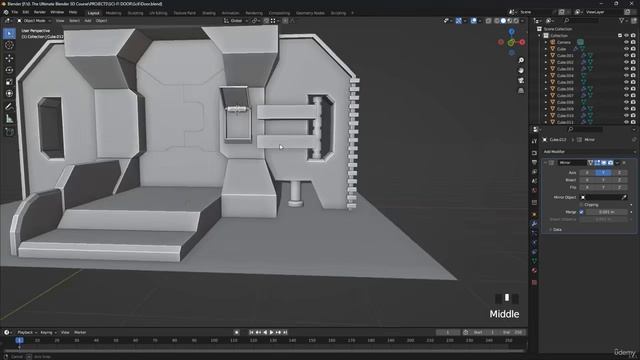Select the Select Box tool
The height and width of the screenshot is (360, 640).
[x=9, y=33]
